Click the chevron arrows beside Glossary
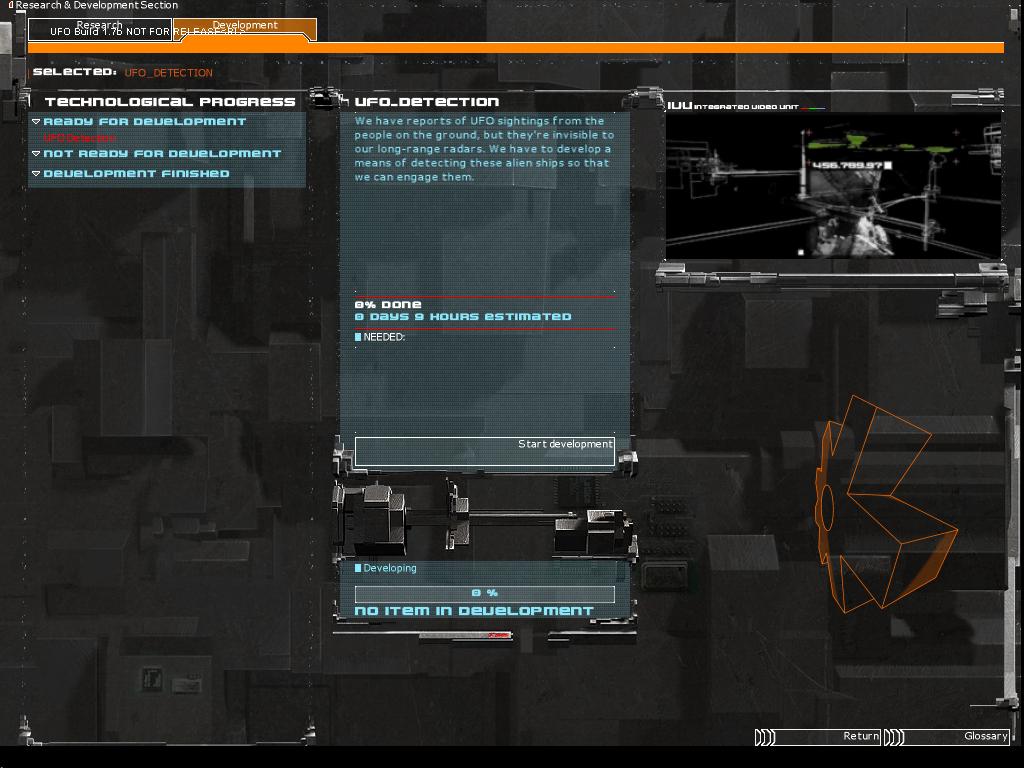The height and width of the screenshot is (768, 1024). 894,737
